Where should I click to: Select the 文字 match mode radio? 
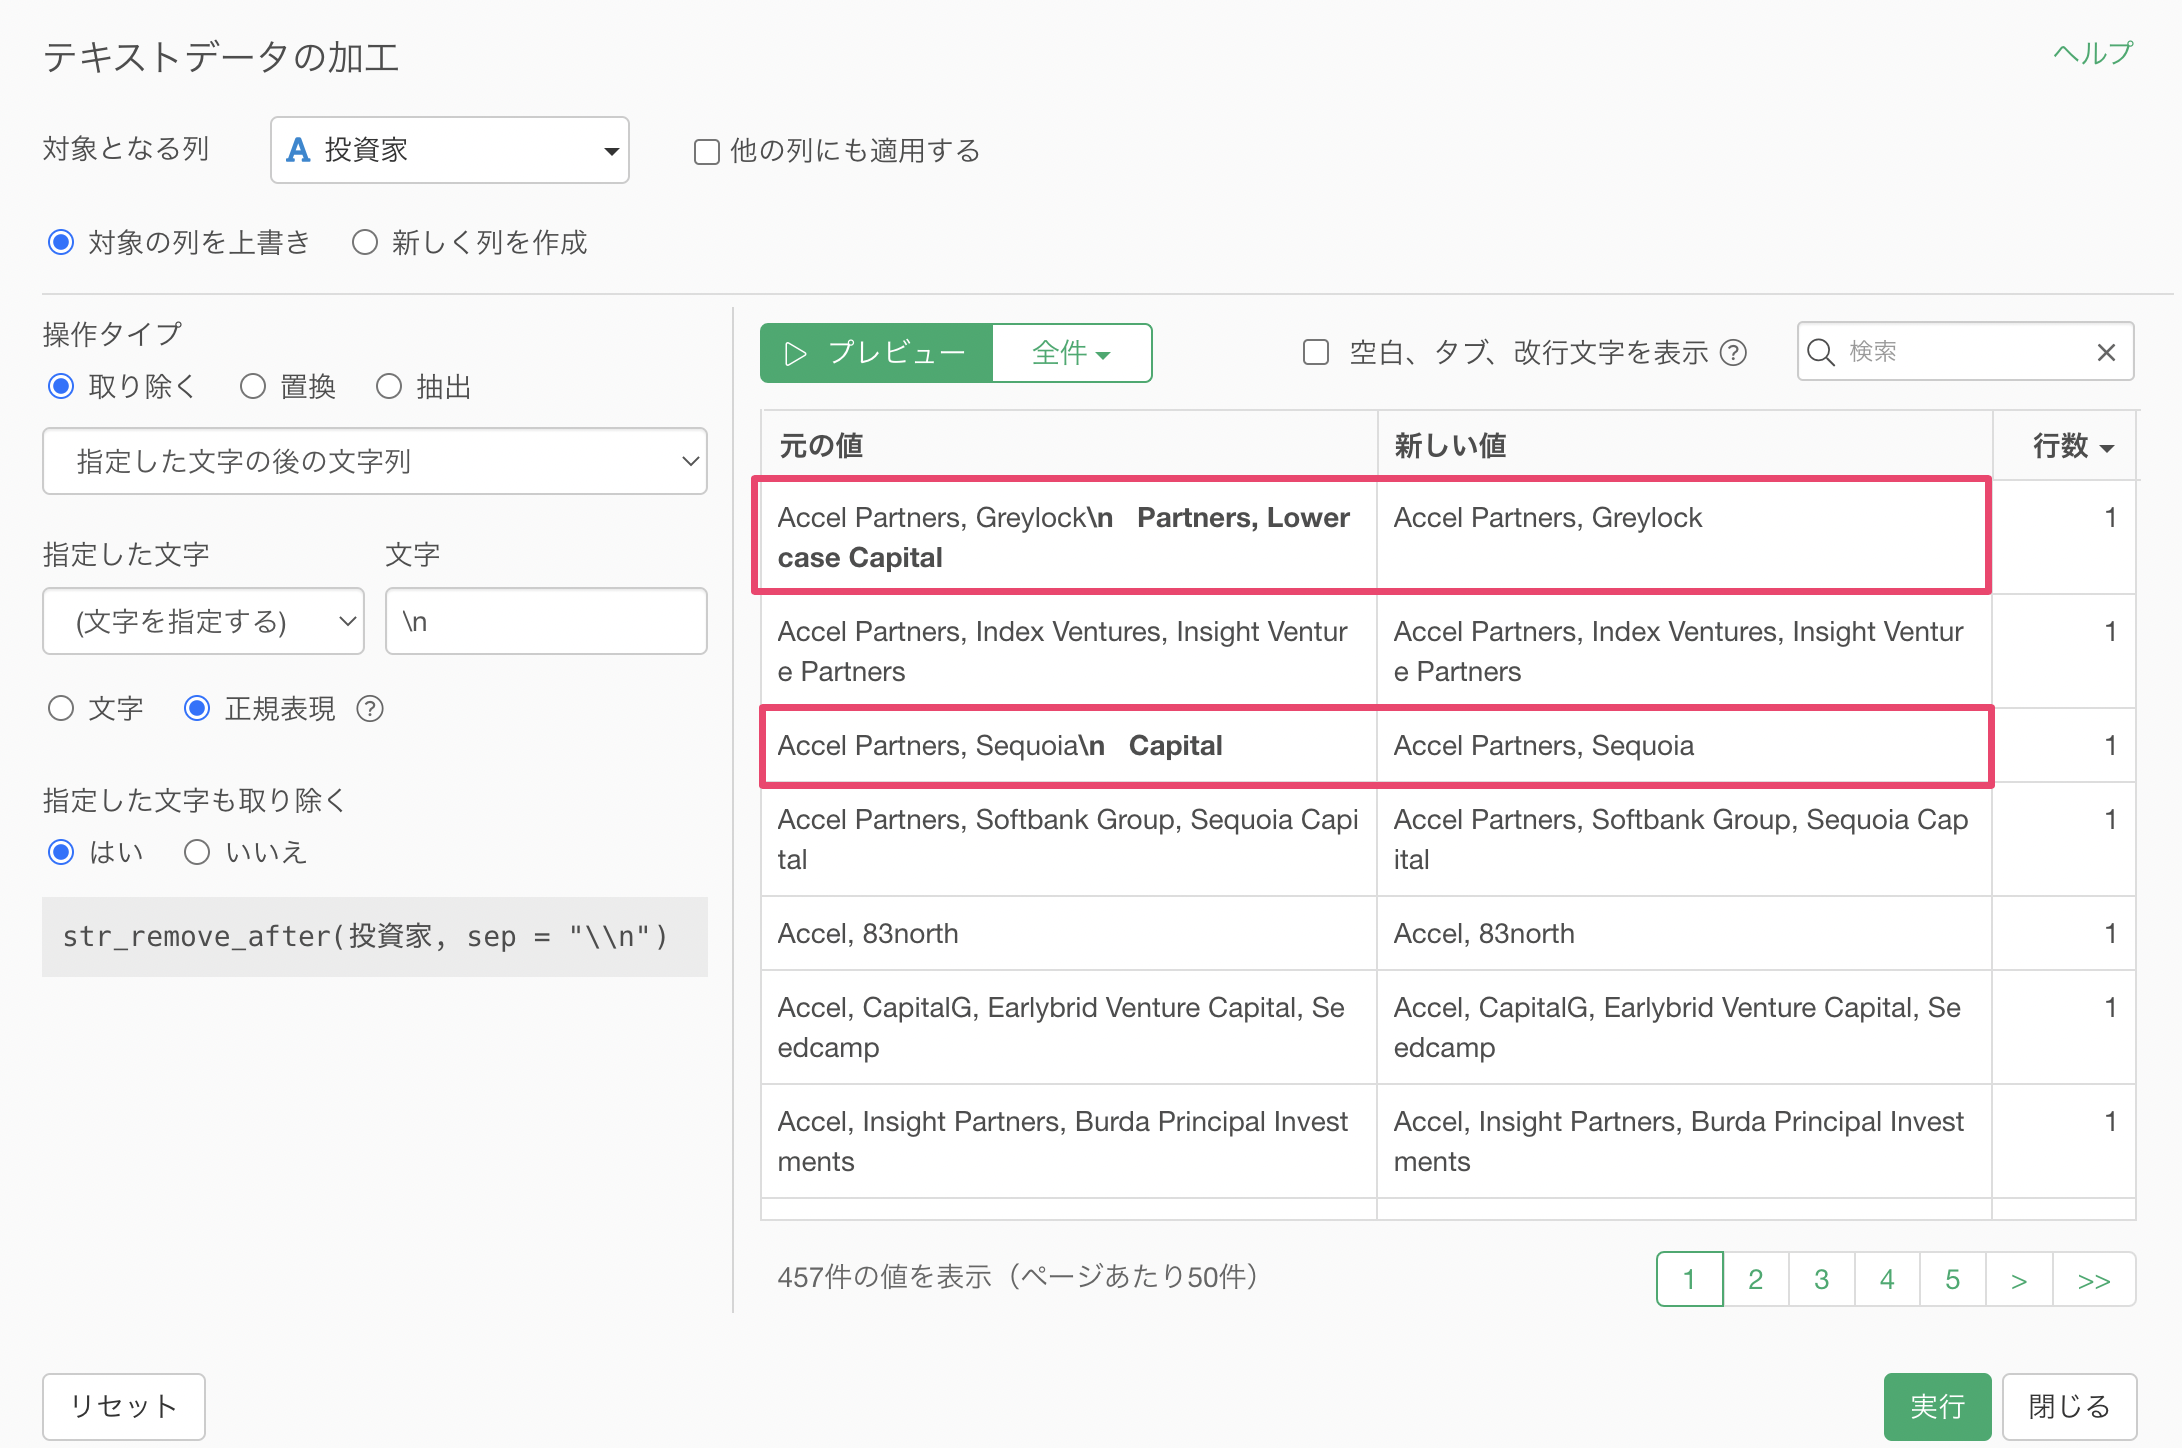(x=61, y=708)
